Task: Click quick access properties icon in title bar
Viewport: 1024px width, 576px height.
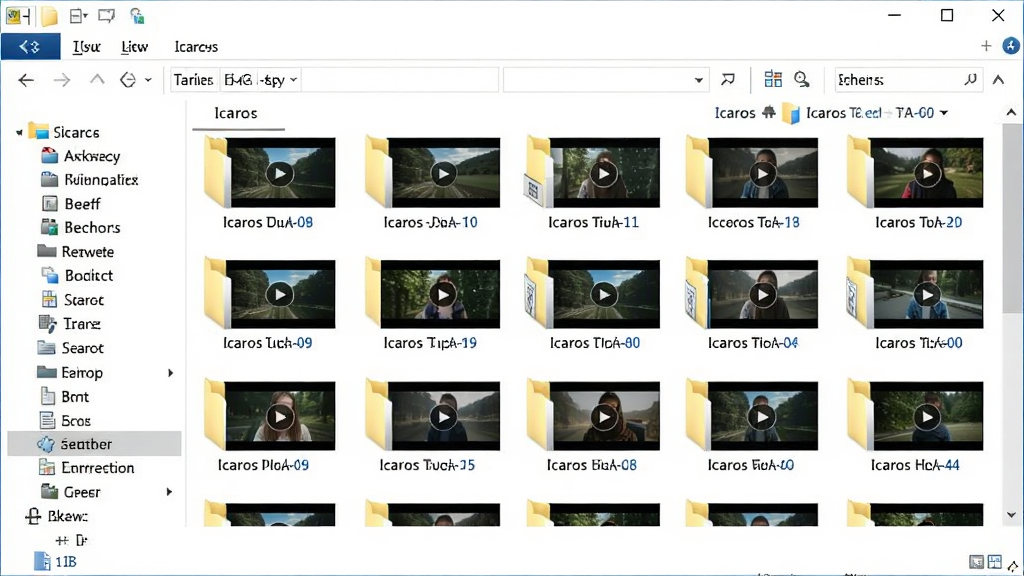Action: click(78, 16)
